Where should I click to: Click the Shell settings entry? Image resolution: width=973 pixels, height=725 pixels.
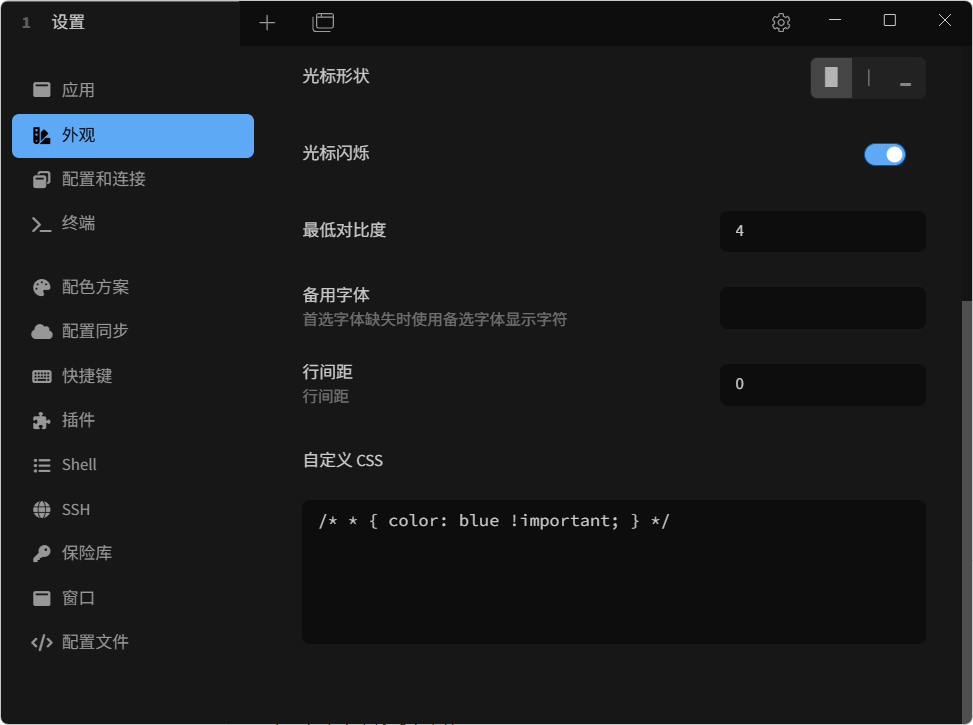pyautogui.click(x=78, y=464)
